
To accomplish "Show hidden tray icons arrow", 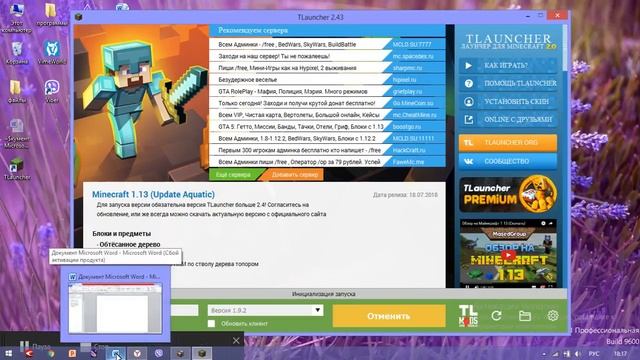I will 544,354.
